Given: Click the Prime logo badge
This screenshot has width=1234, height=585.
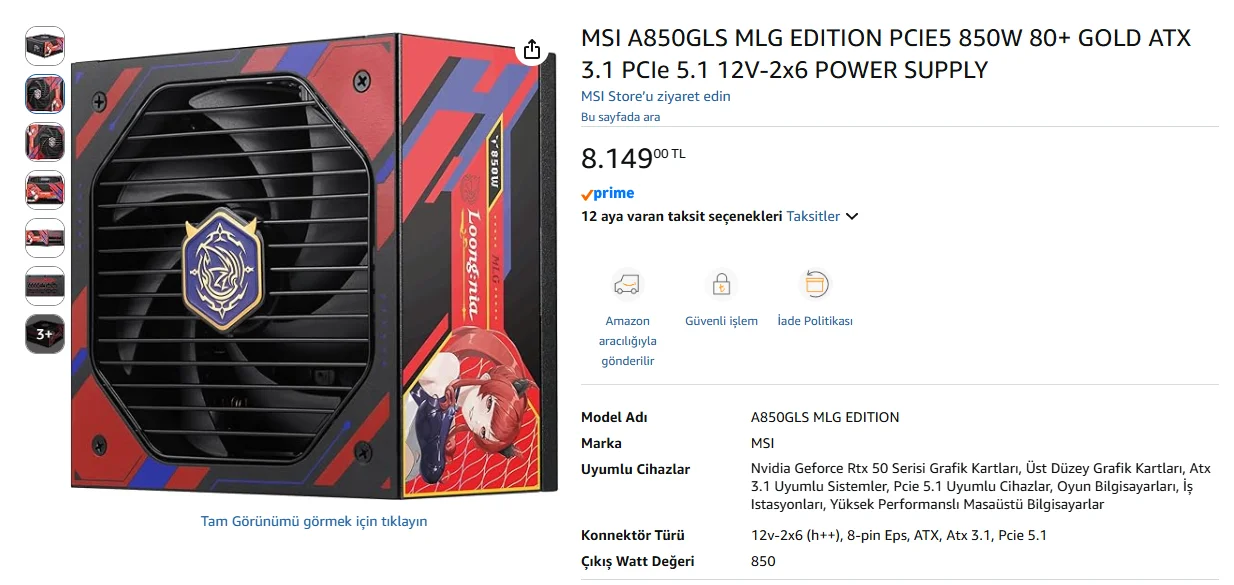Looking at the screenshot, I should point(608,193).
